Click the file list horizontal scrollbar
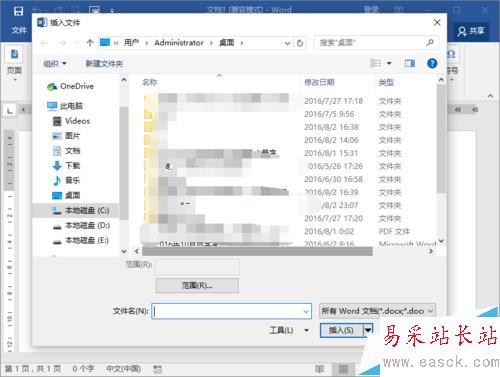The image size is (500, 377). click(x=257, y=251)
